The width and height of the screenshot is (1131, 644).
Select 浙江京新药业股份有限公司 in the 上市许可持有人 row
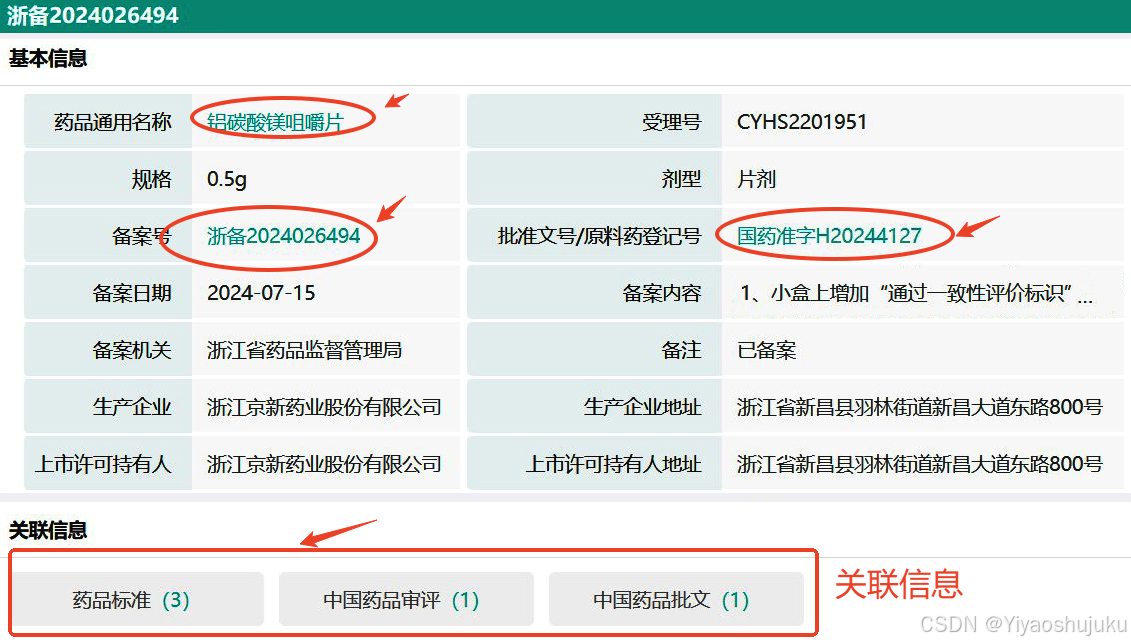(324, 464)
